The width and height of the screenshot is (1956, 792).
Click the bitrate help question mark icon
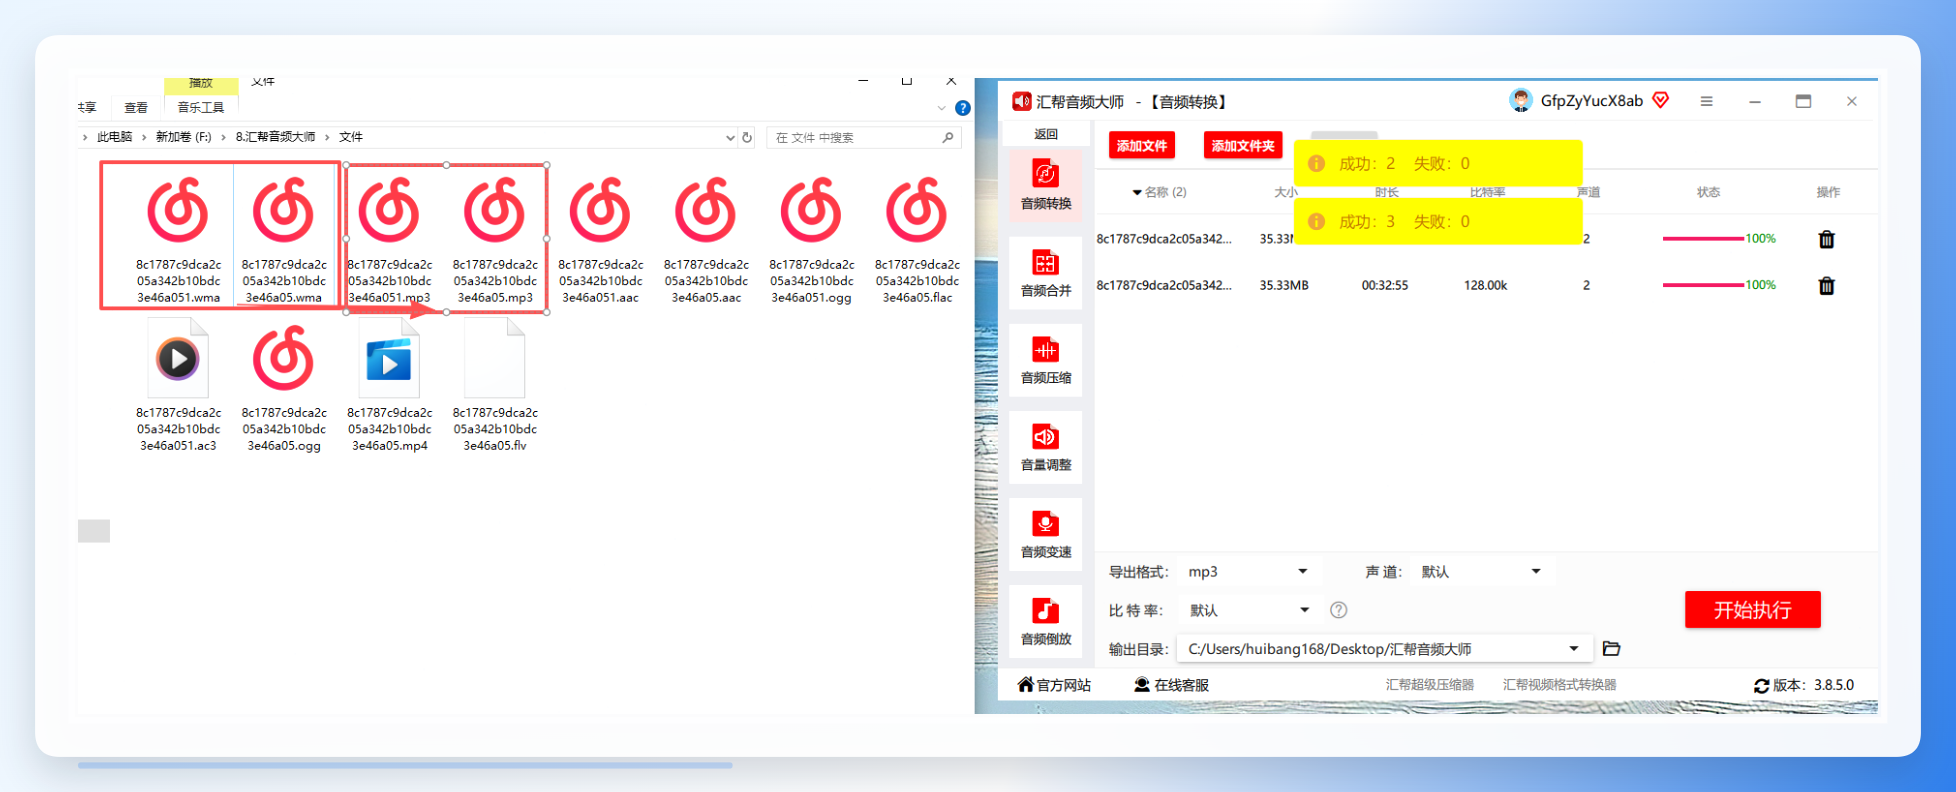click(x=1339, y=610)
